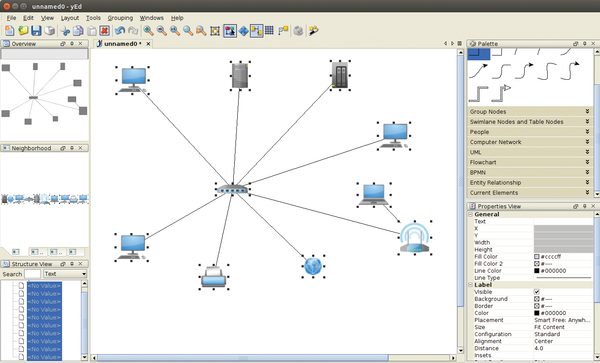Select the globe internet node on canvas
The image size is (600, 363).
click(x=313, y=266)
